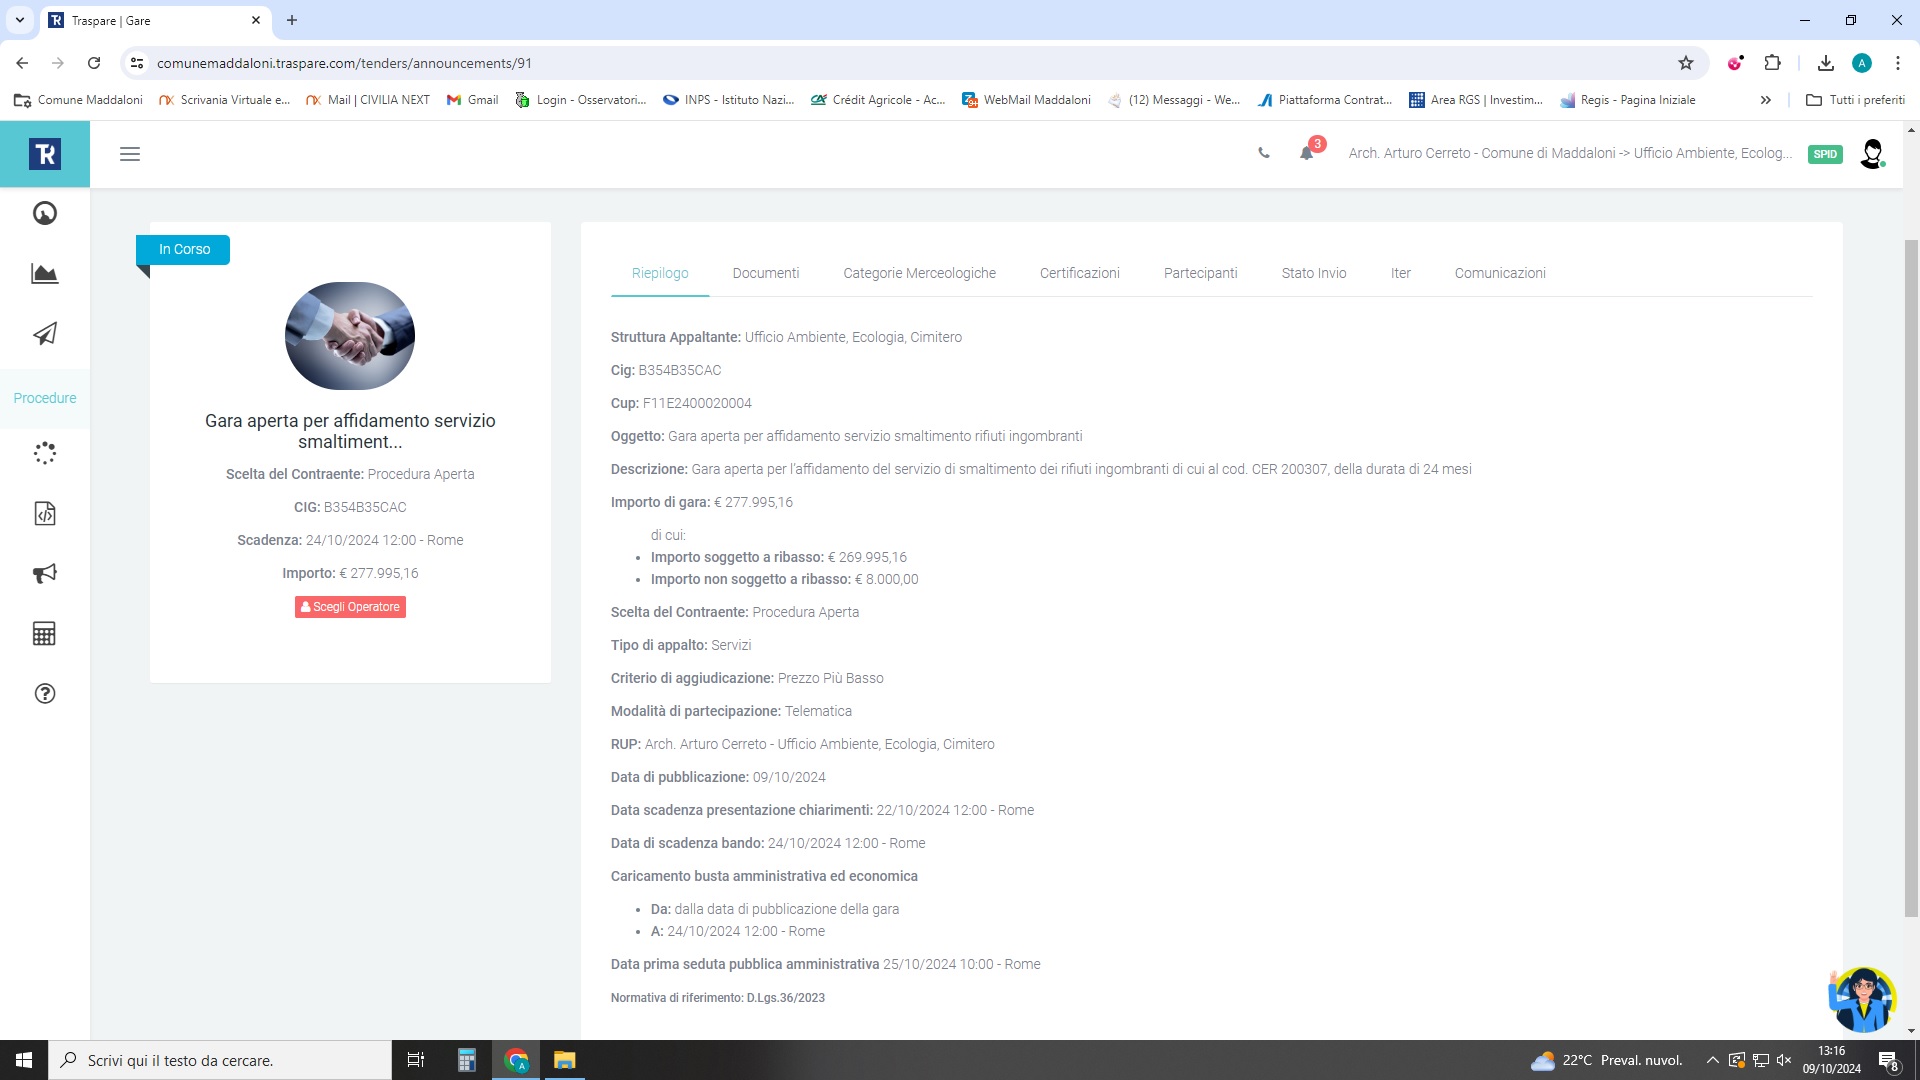Click the Scegli Operatore button
This screenshot has height=1080, width=1920.
coord(350,607)
